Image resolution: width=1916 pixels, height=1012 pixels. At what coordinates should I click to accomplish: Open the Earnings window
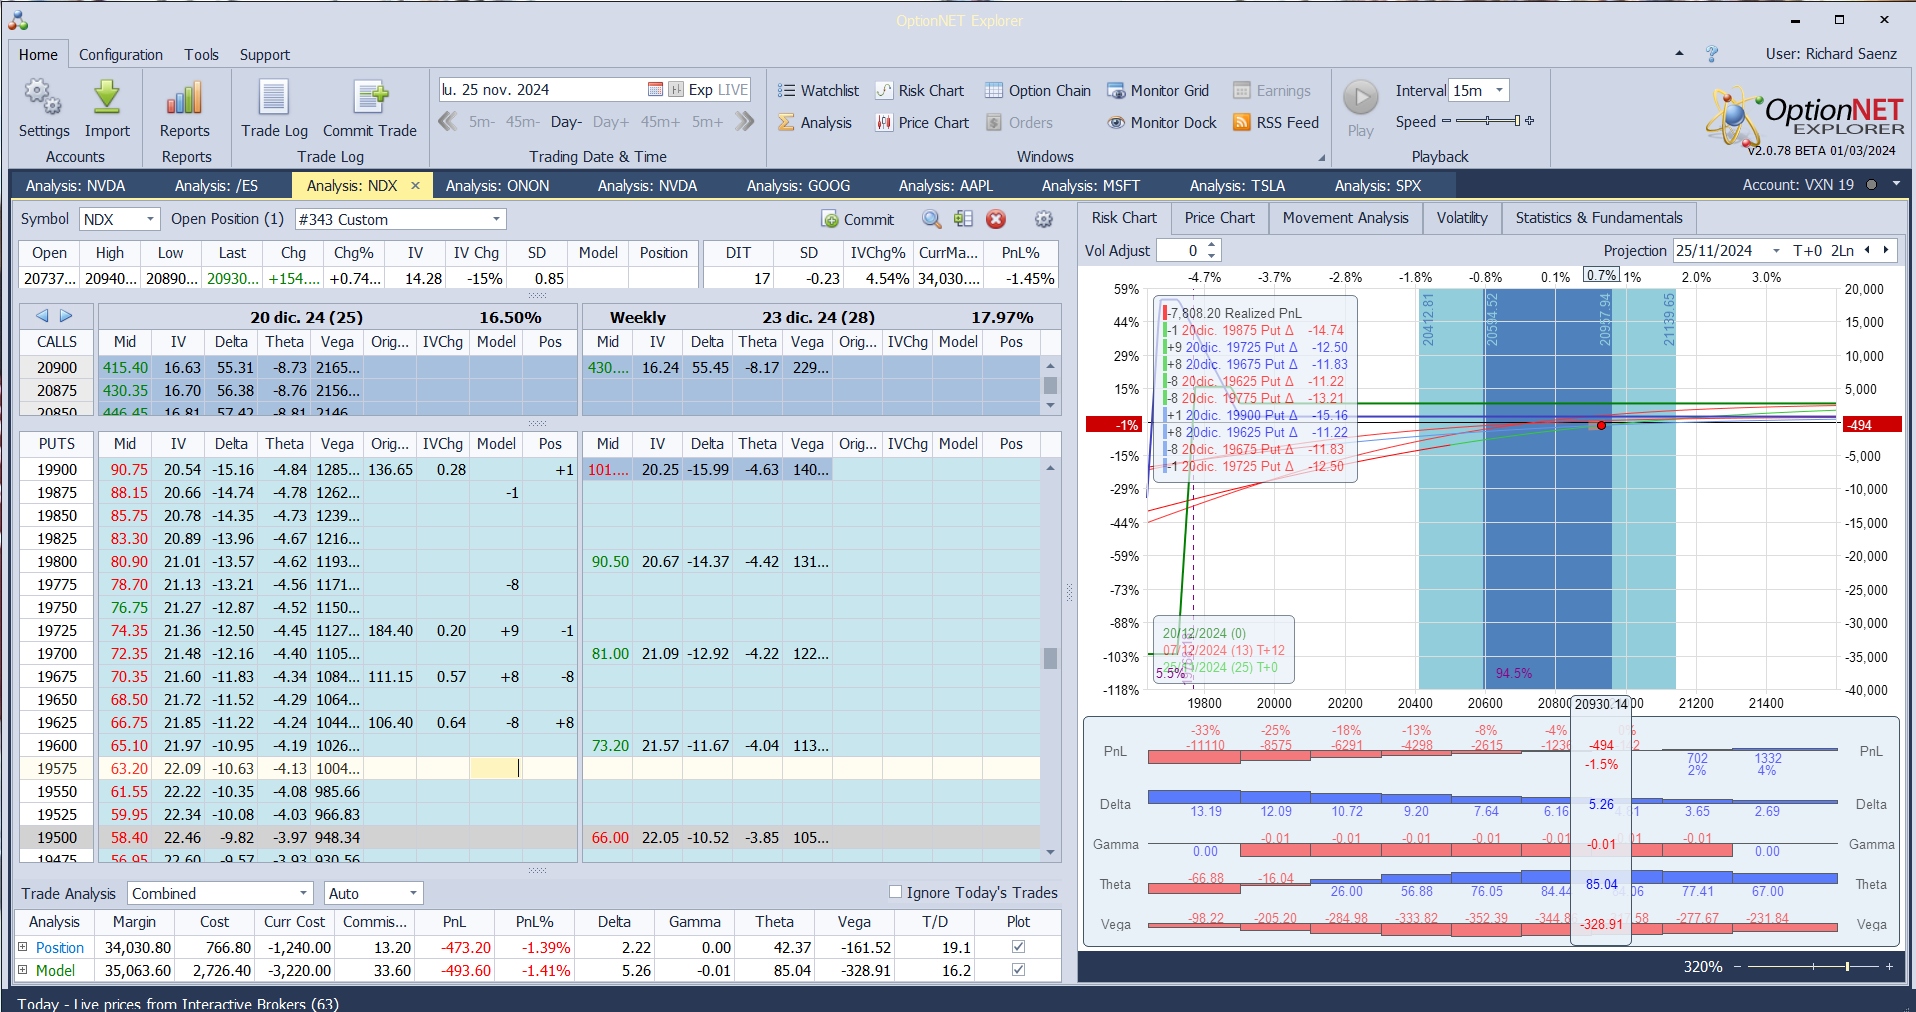(1272, 90)
